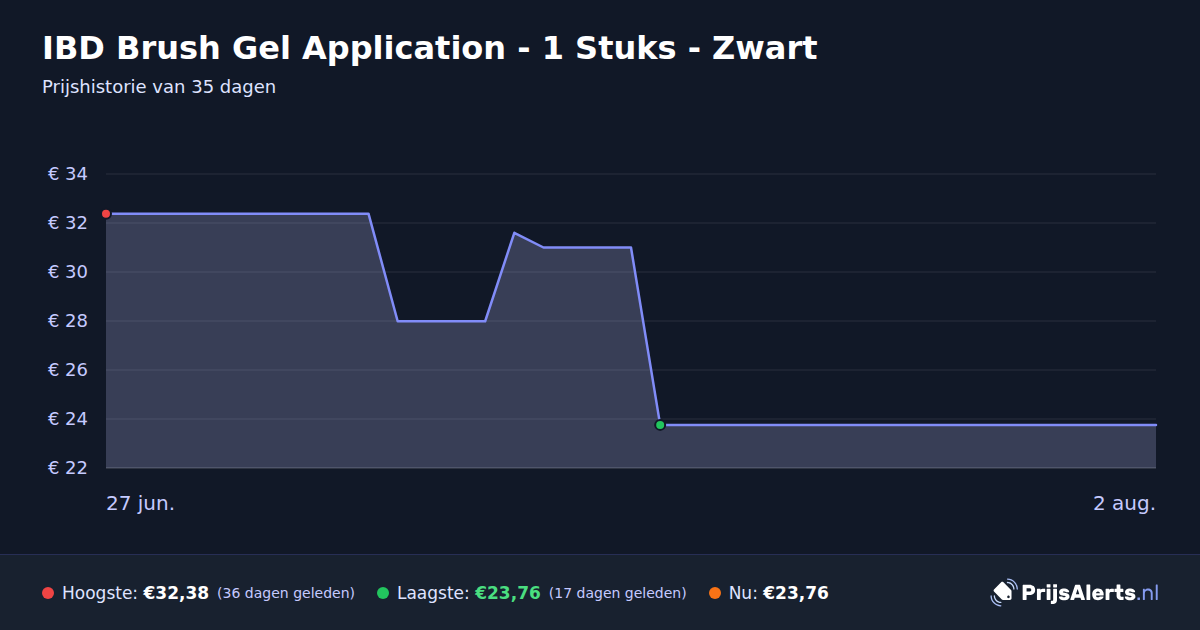Click the 'Laagste:' label
The width and height of the screenshot is (1200, 630).
click(433, 593)
